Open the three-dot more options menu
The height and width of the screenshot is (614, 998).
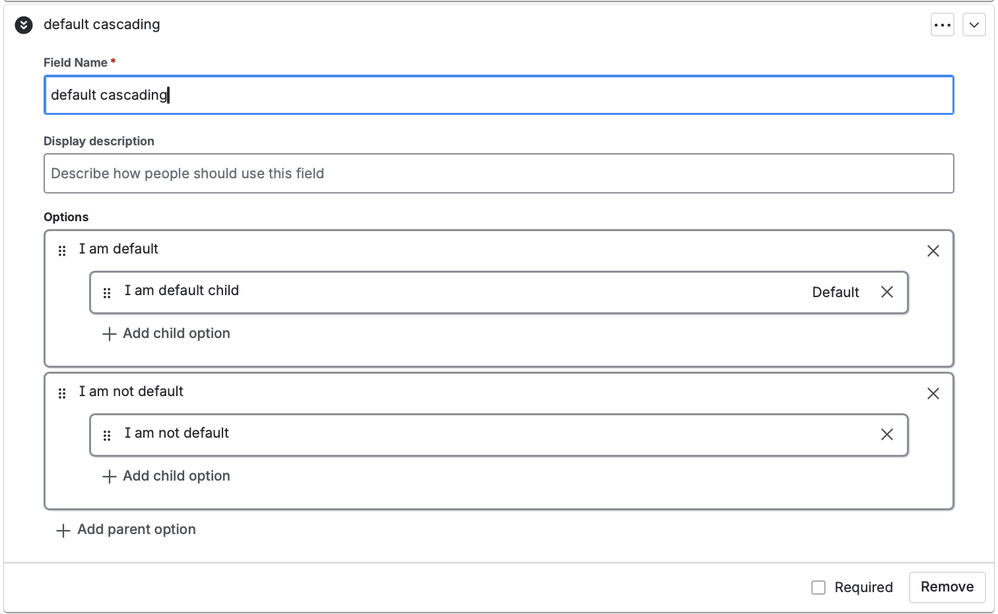click(942, 25)
